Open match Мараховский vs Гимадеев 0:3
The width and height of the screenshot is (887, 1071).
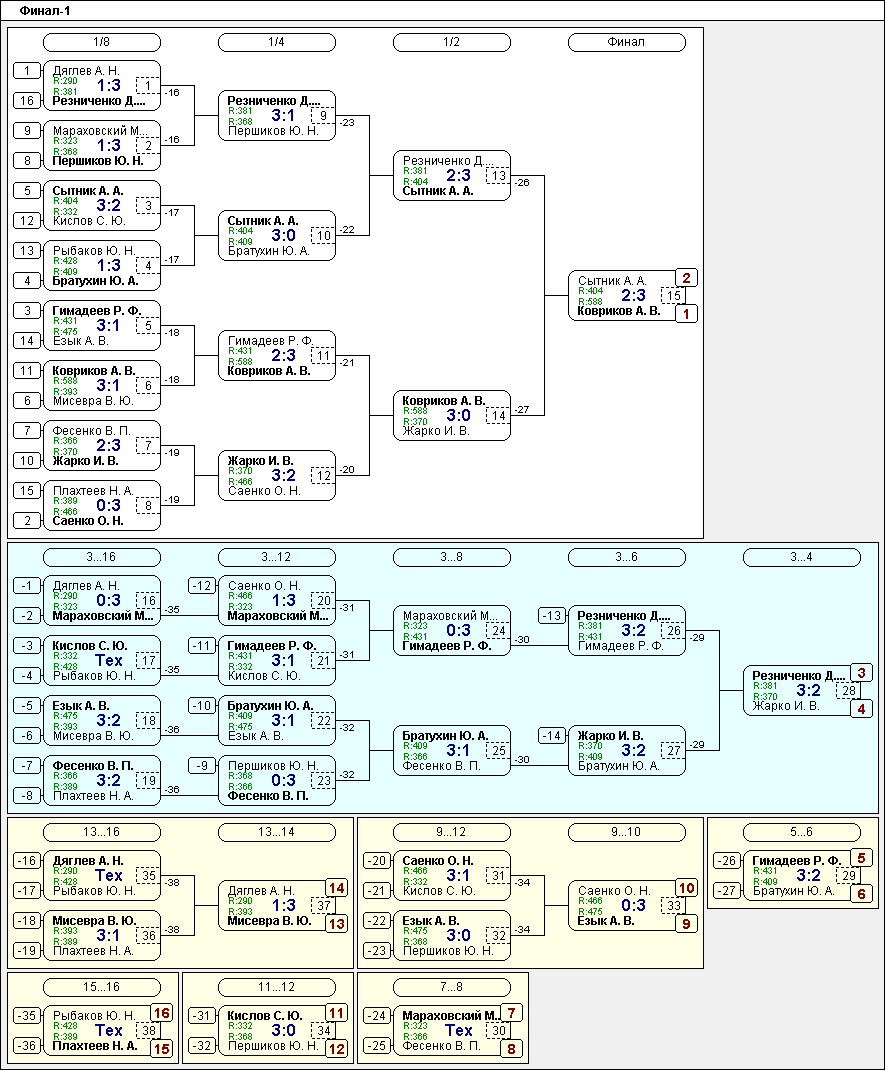click(x=451, y=631)
